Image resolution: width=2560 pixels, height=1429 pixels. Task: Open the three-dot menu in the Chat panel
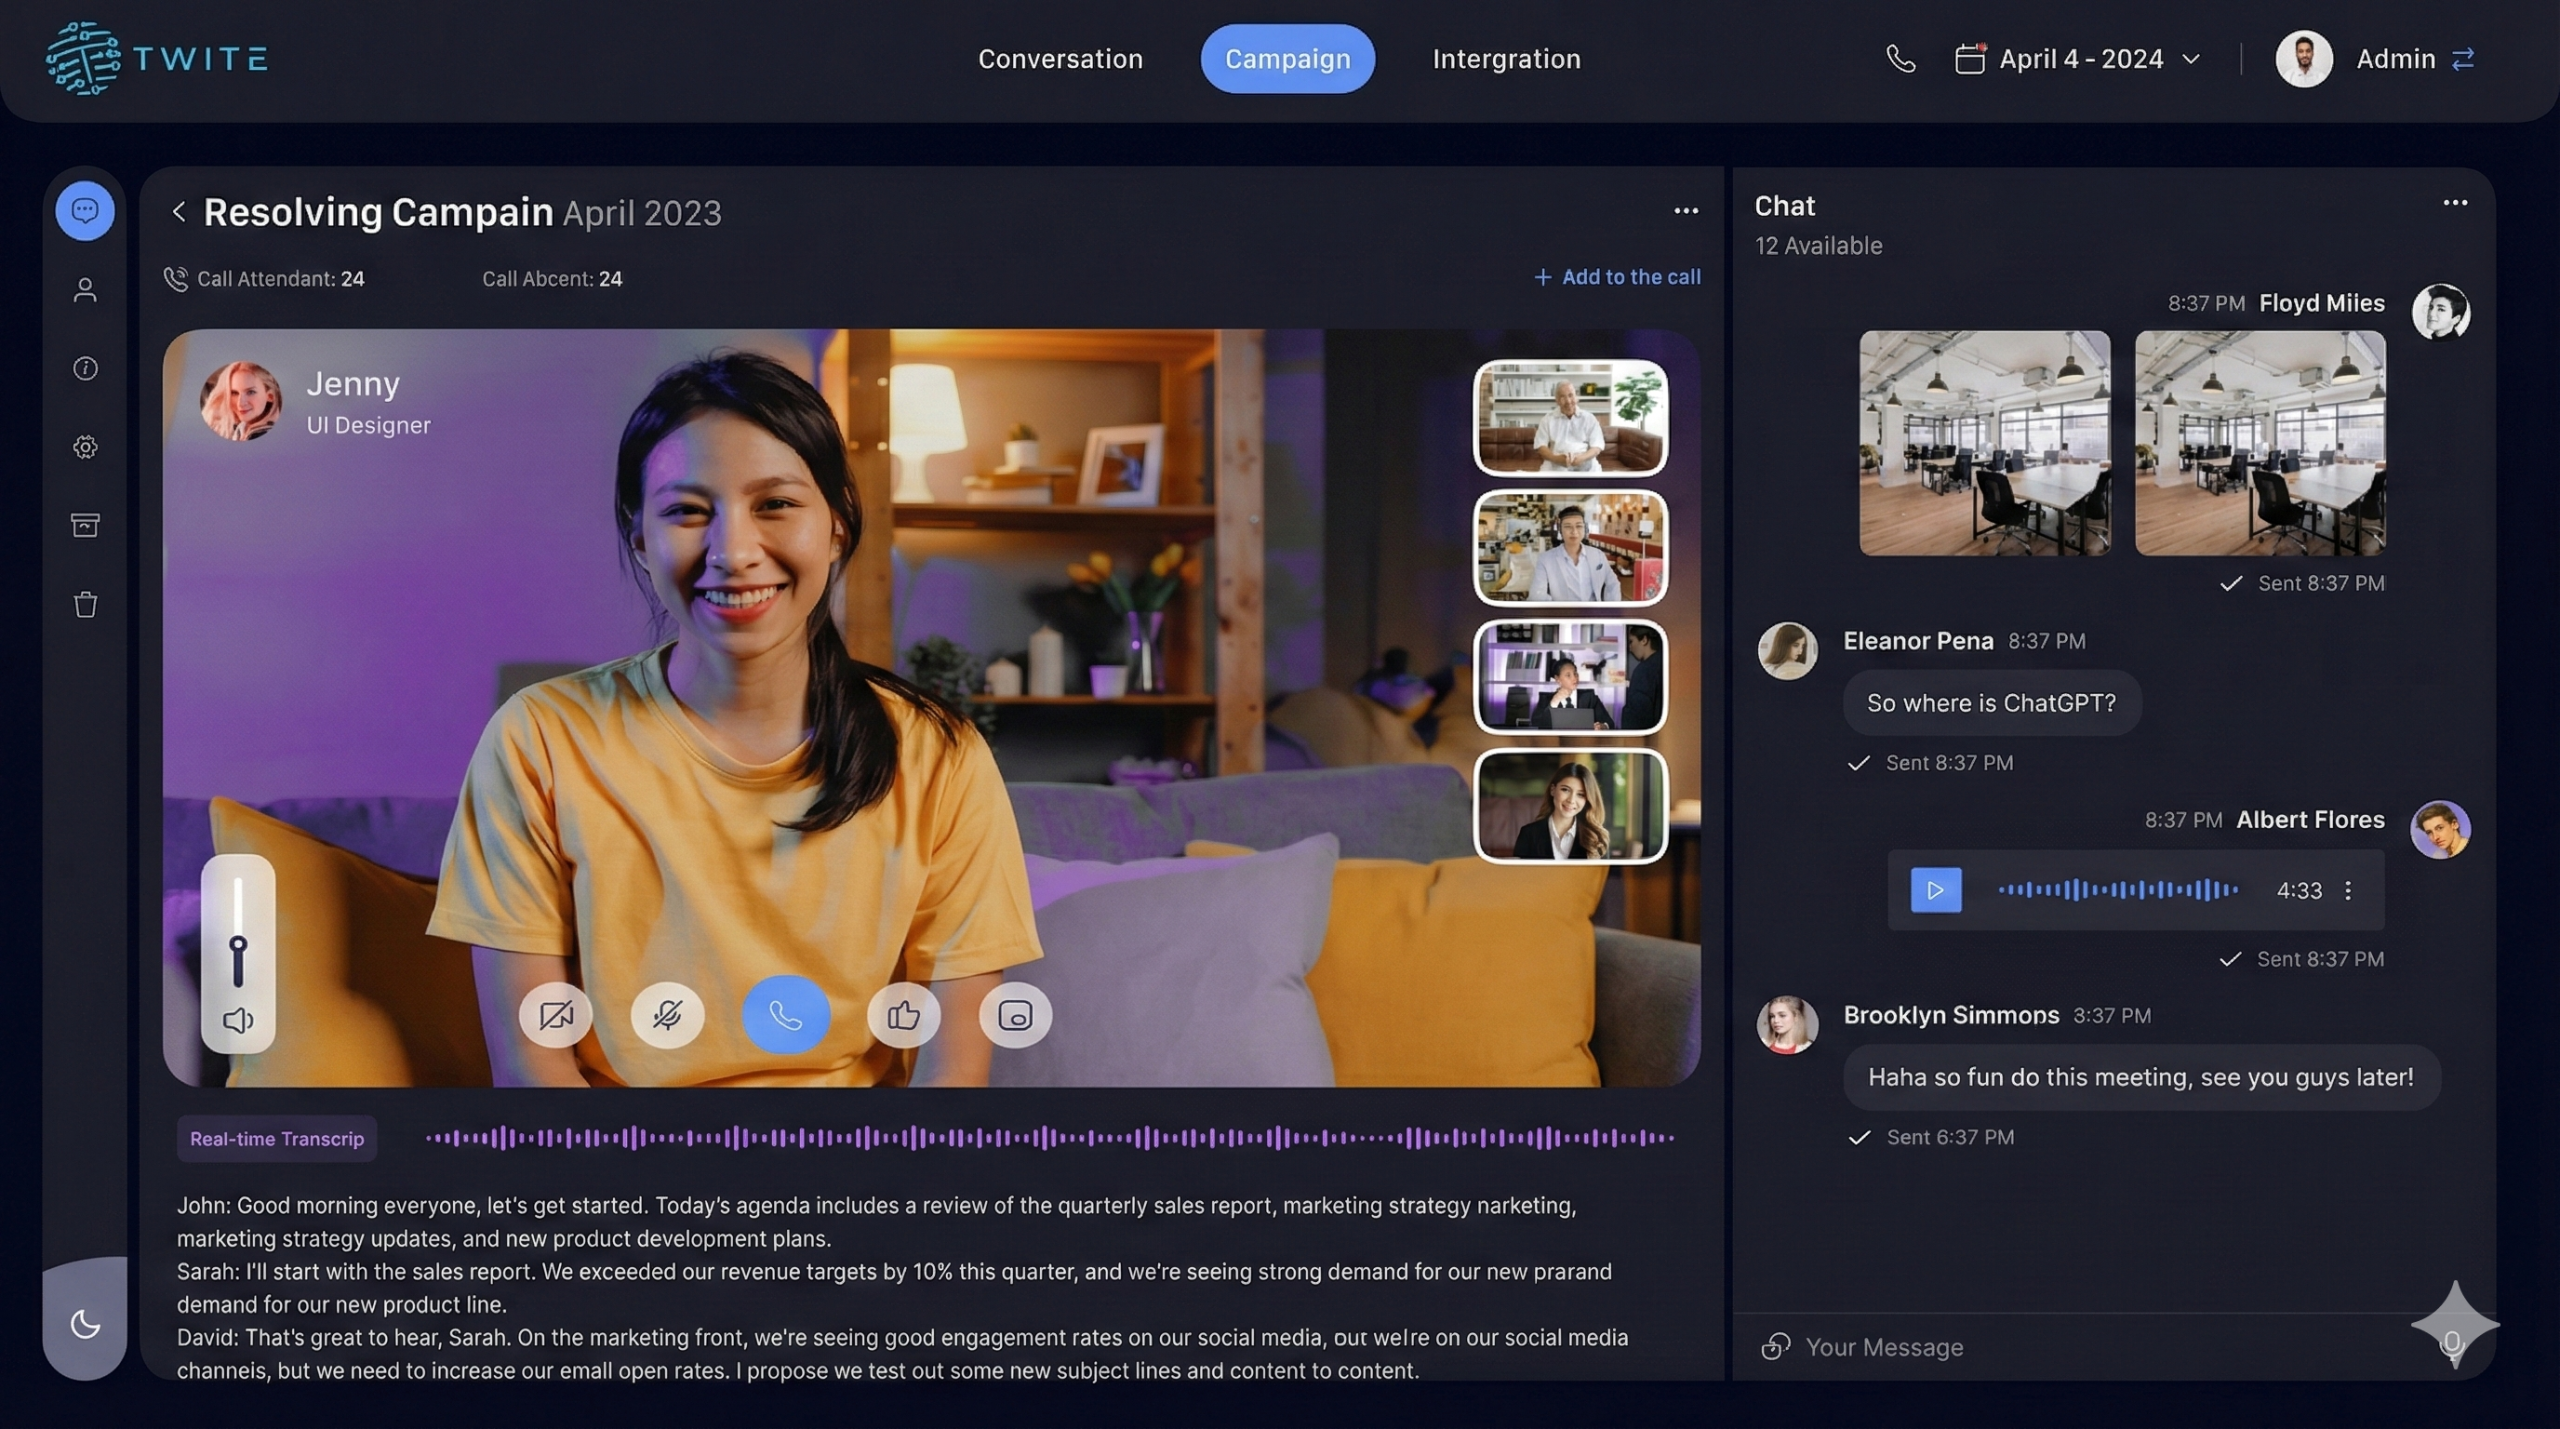(x=2455, y=203)
